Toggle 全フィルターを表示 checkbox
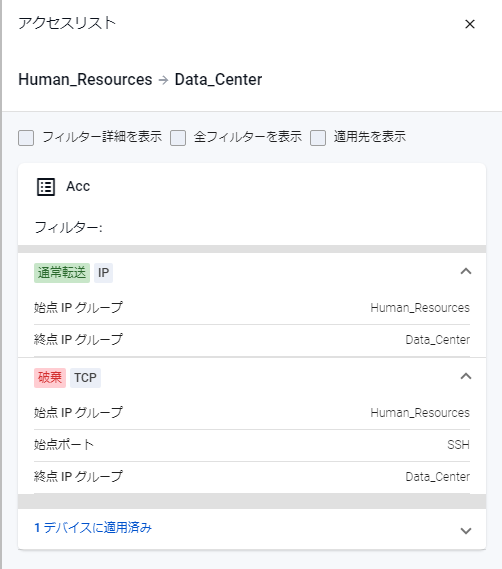 pos(178,138)
